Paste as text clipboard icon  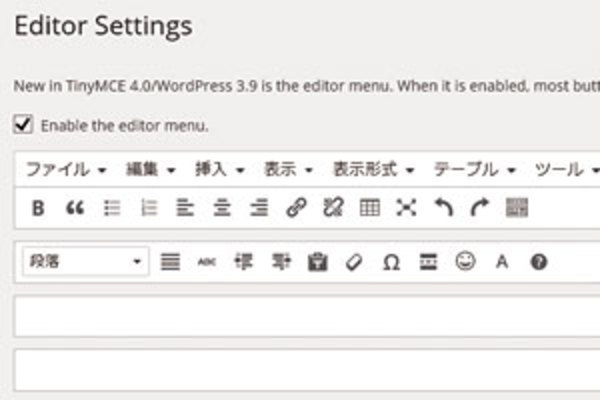coord(318,262)
